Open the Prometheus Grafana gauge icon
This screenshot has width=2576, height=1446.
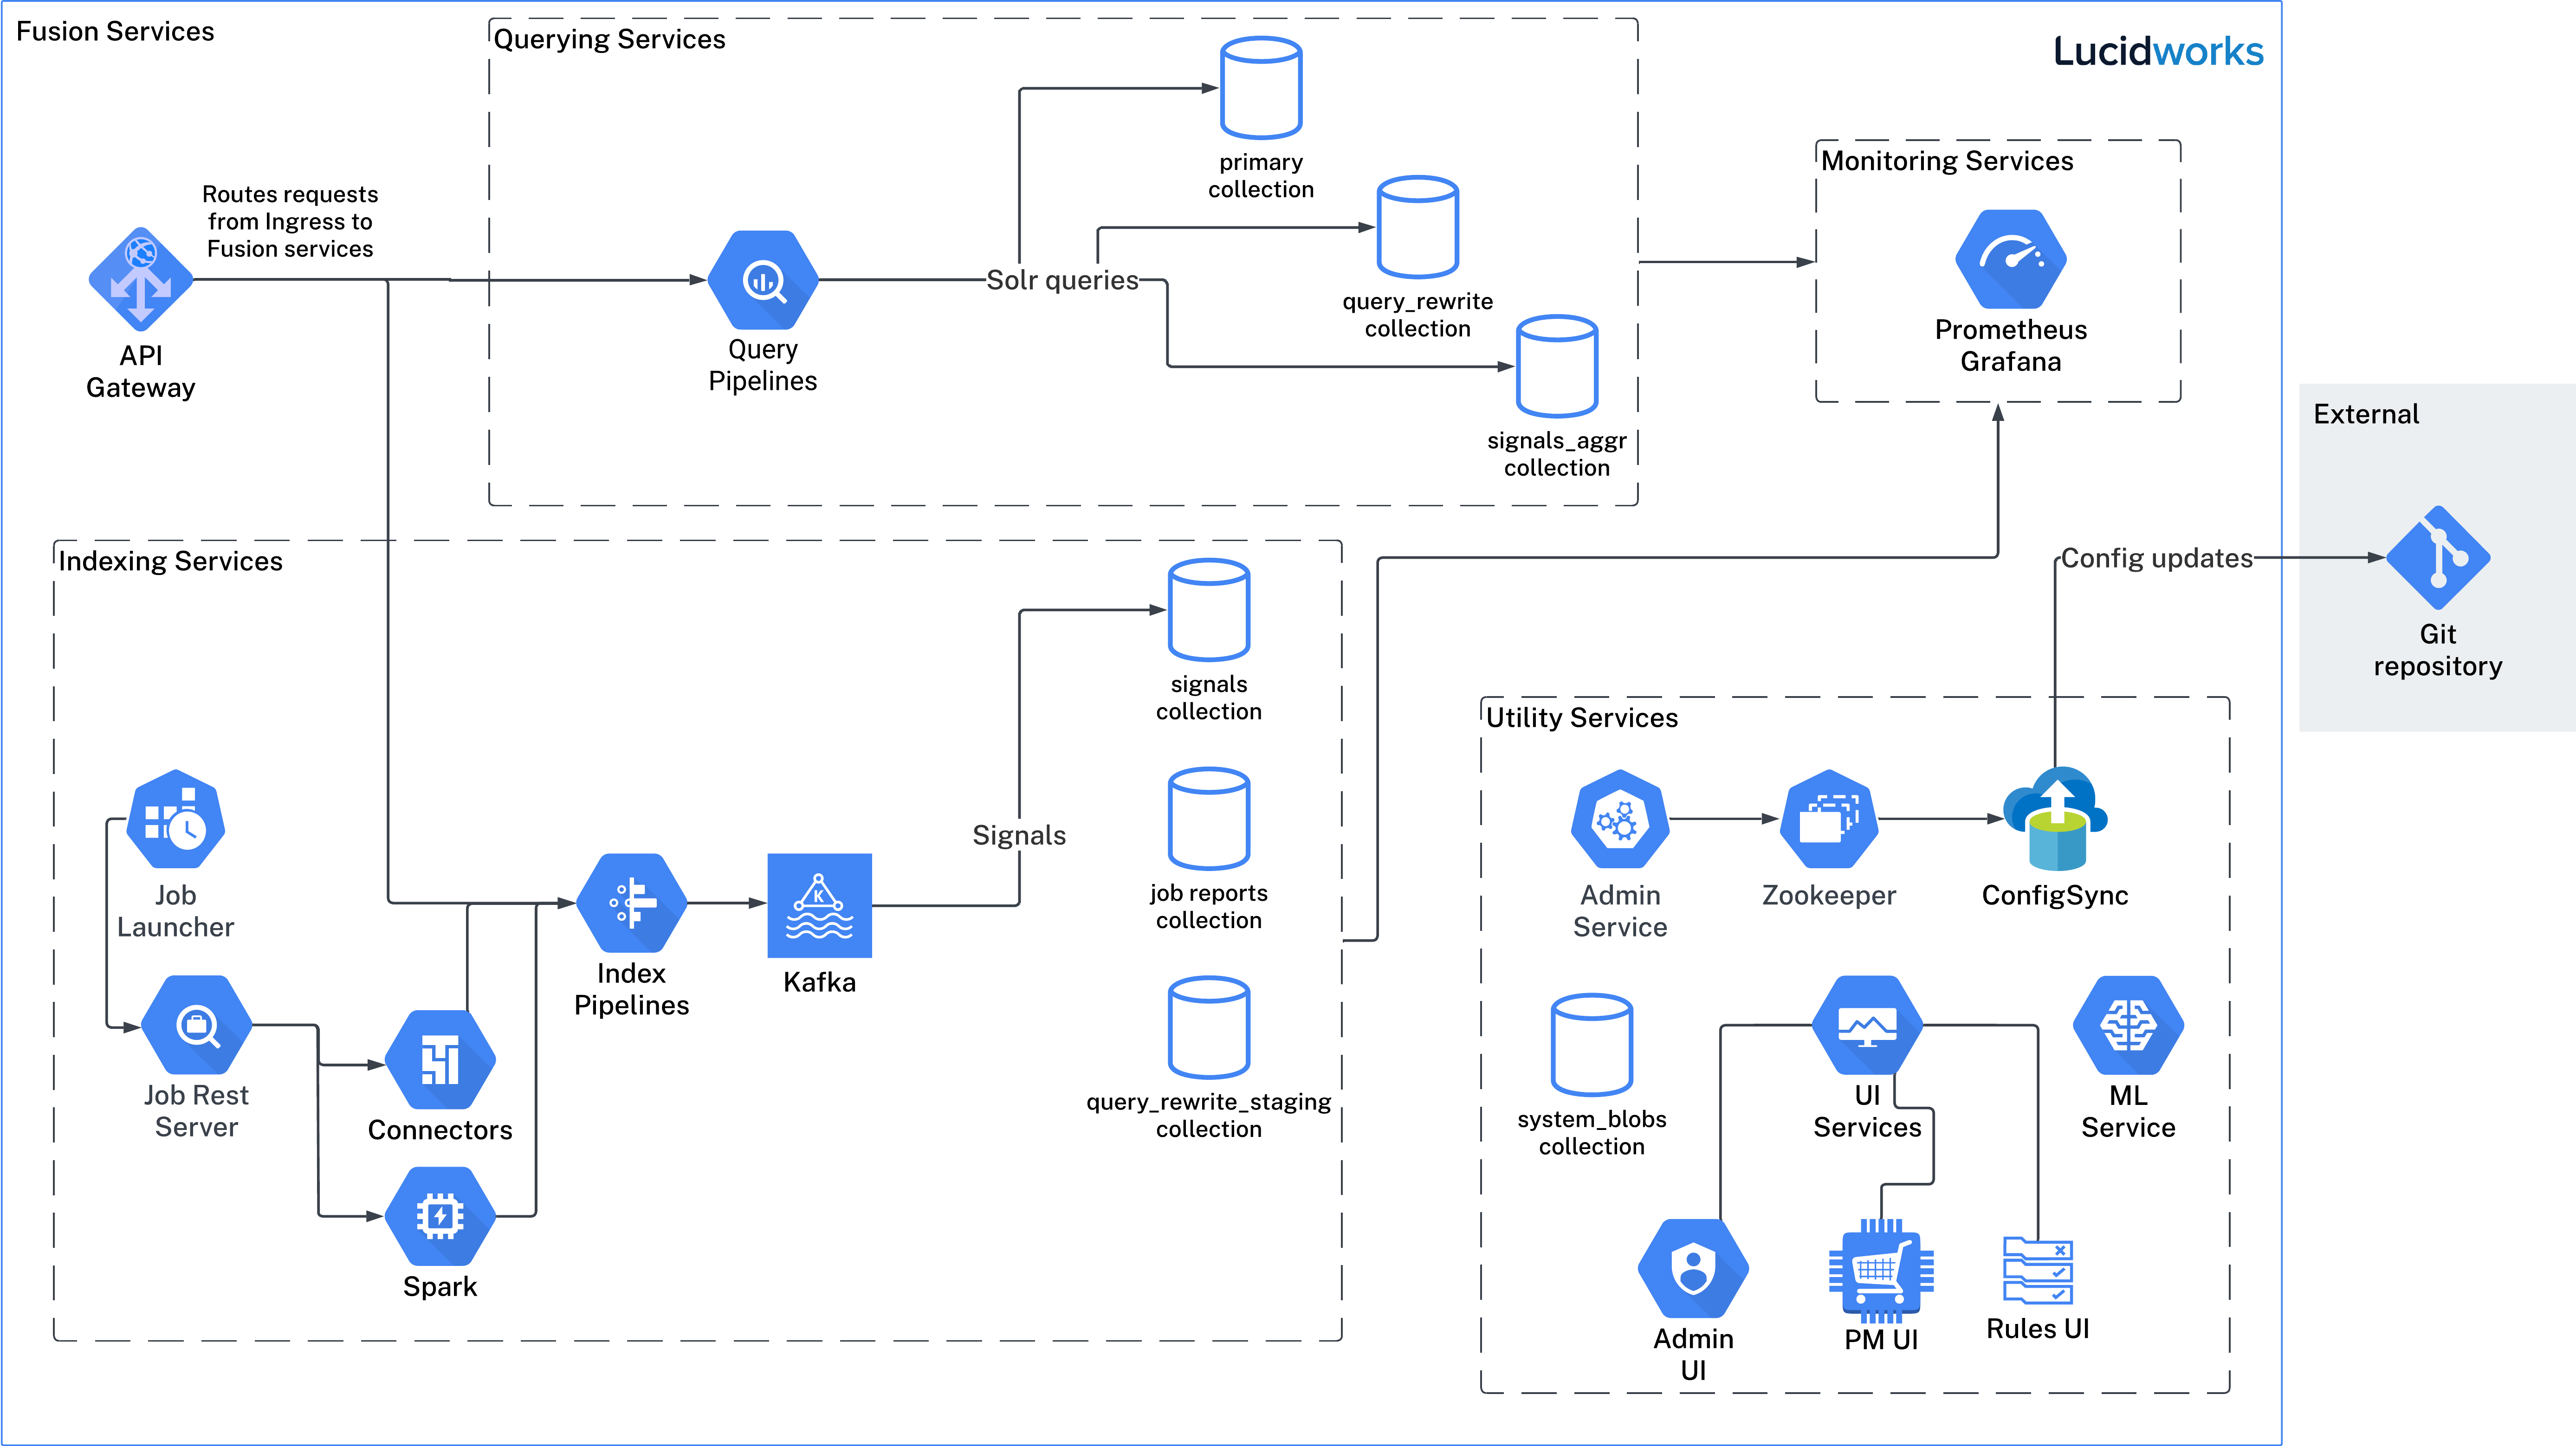pos(2011,259)
